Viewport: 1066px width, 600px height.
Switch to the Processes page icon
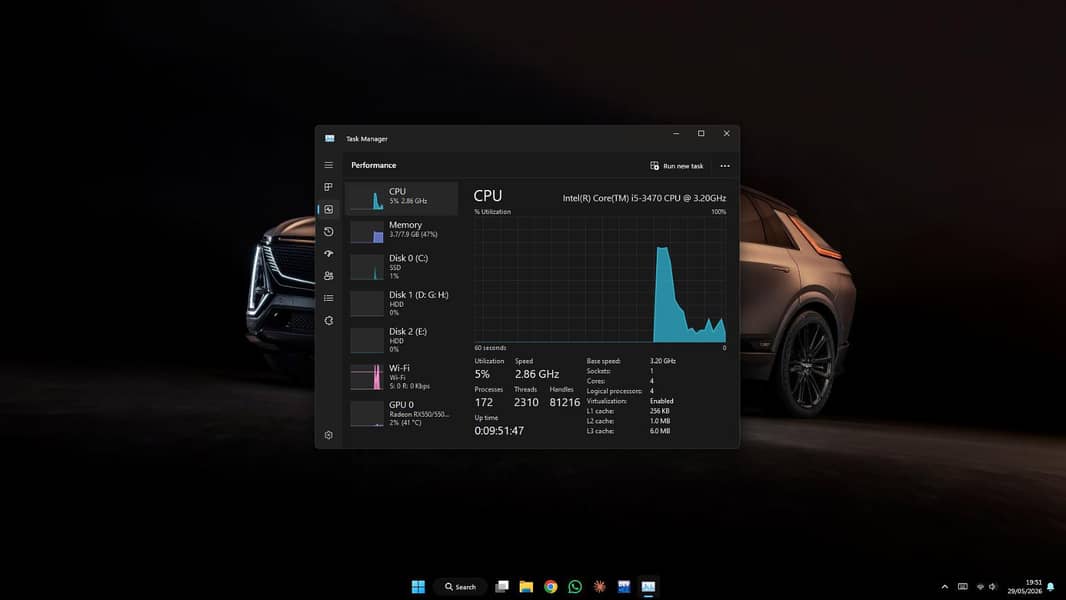(328, 187)
